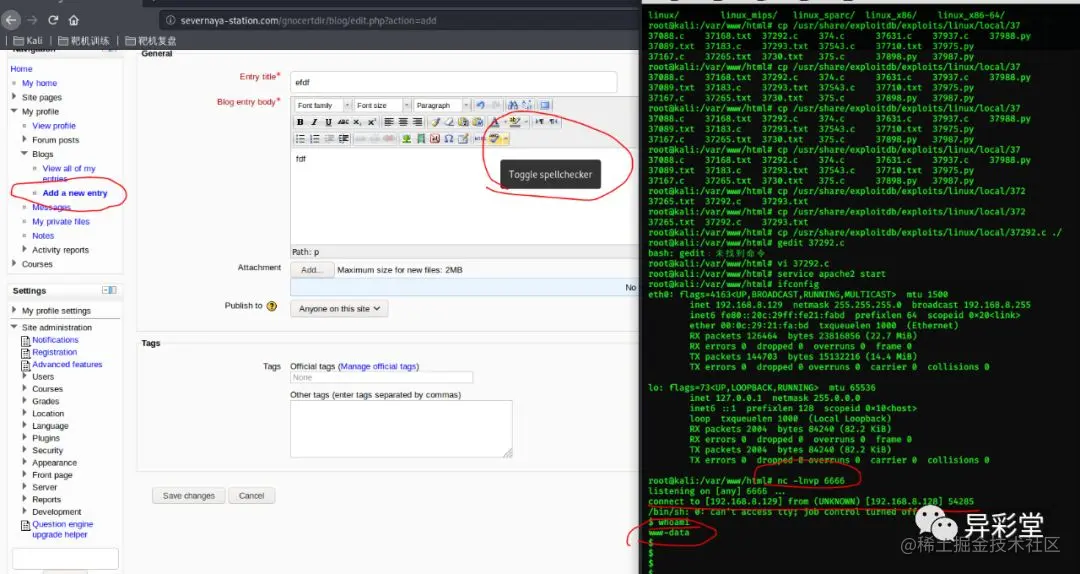Click the Settings search input box
This screenshot has height=574, width=1080.
click(x=65, y=558)
